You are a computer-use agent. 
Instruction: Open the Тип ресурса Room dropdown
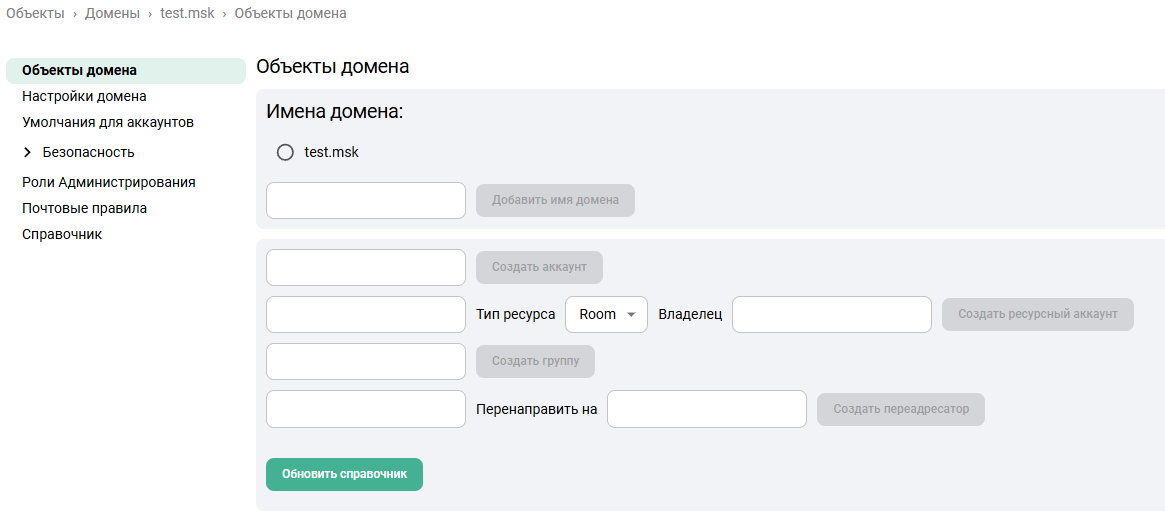[606, 314]
